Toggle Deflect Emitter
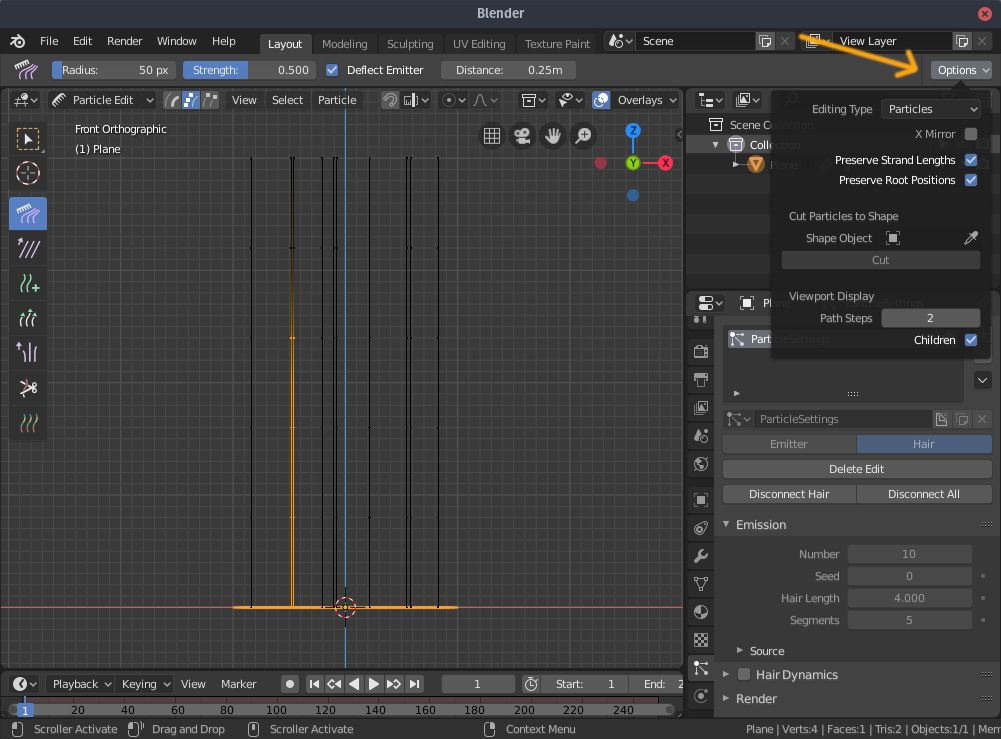 (x=331, y=69)
